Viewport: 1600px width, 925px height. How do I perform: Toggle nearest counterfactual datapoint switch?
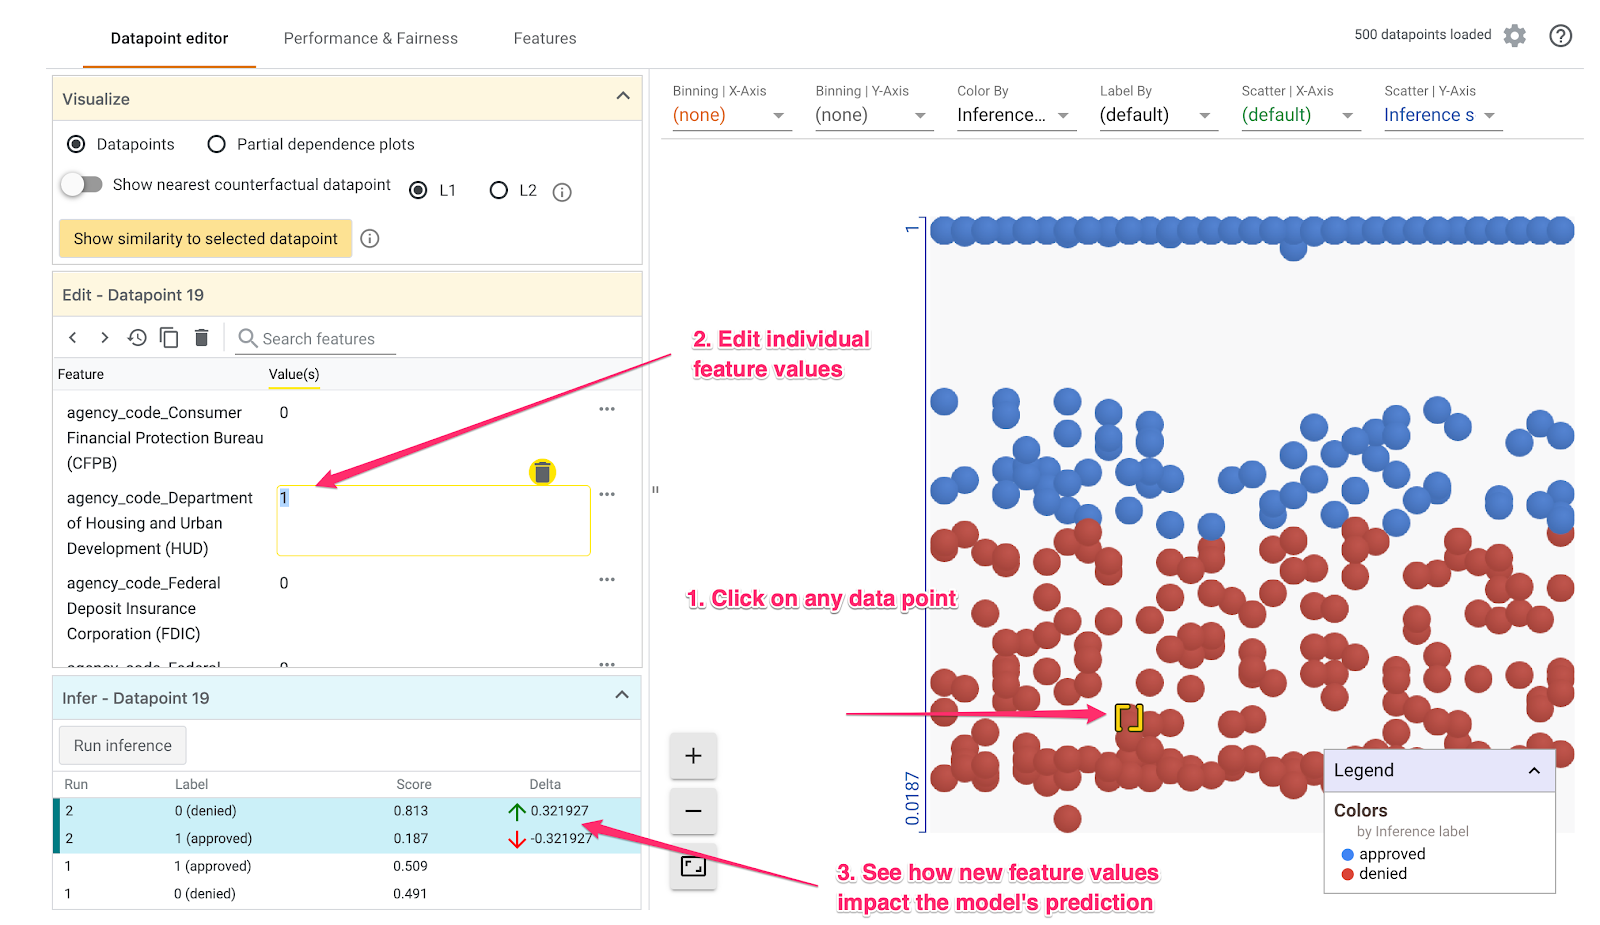pos(82,185)
